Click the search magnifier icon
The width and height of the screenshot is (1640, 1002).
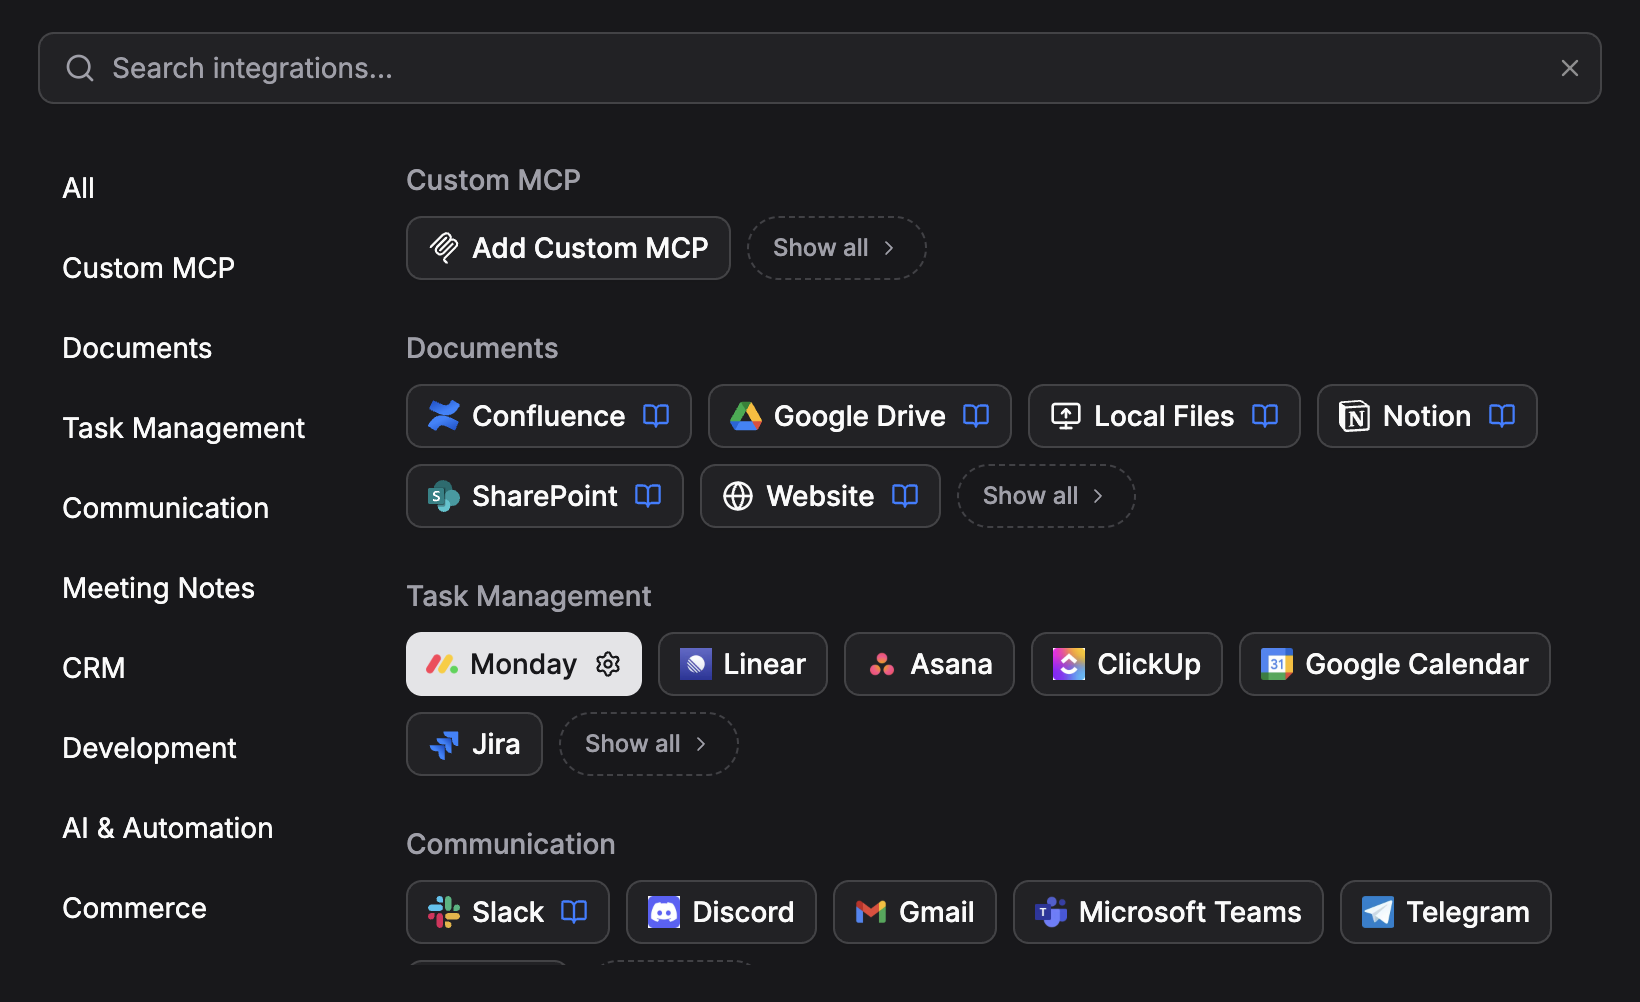point(80,67)
